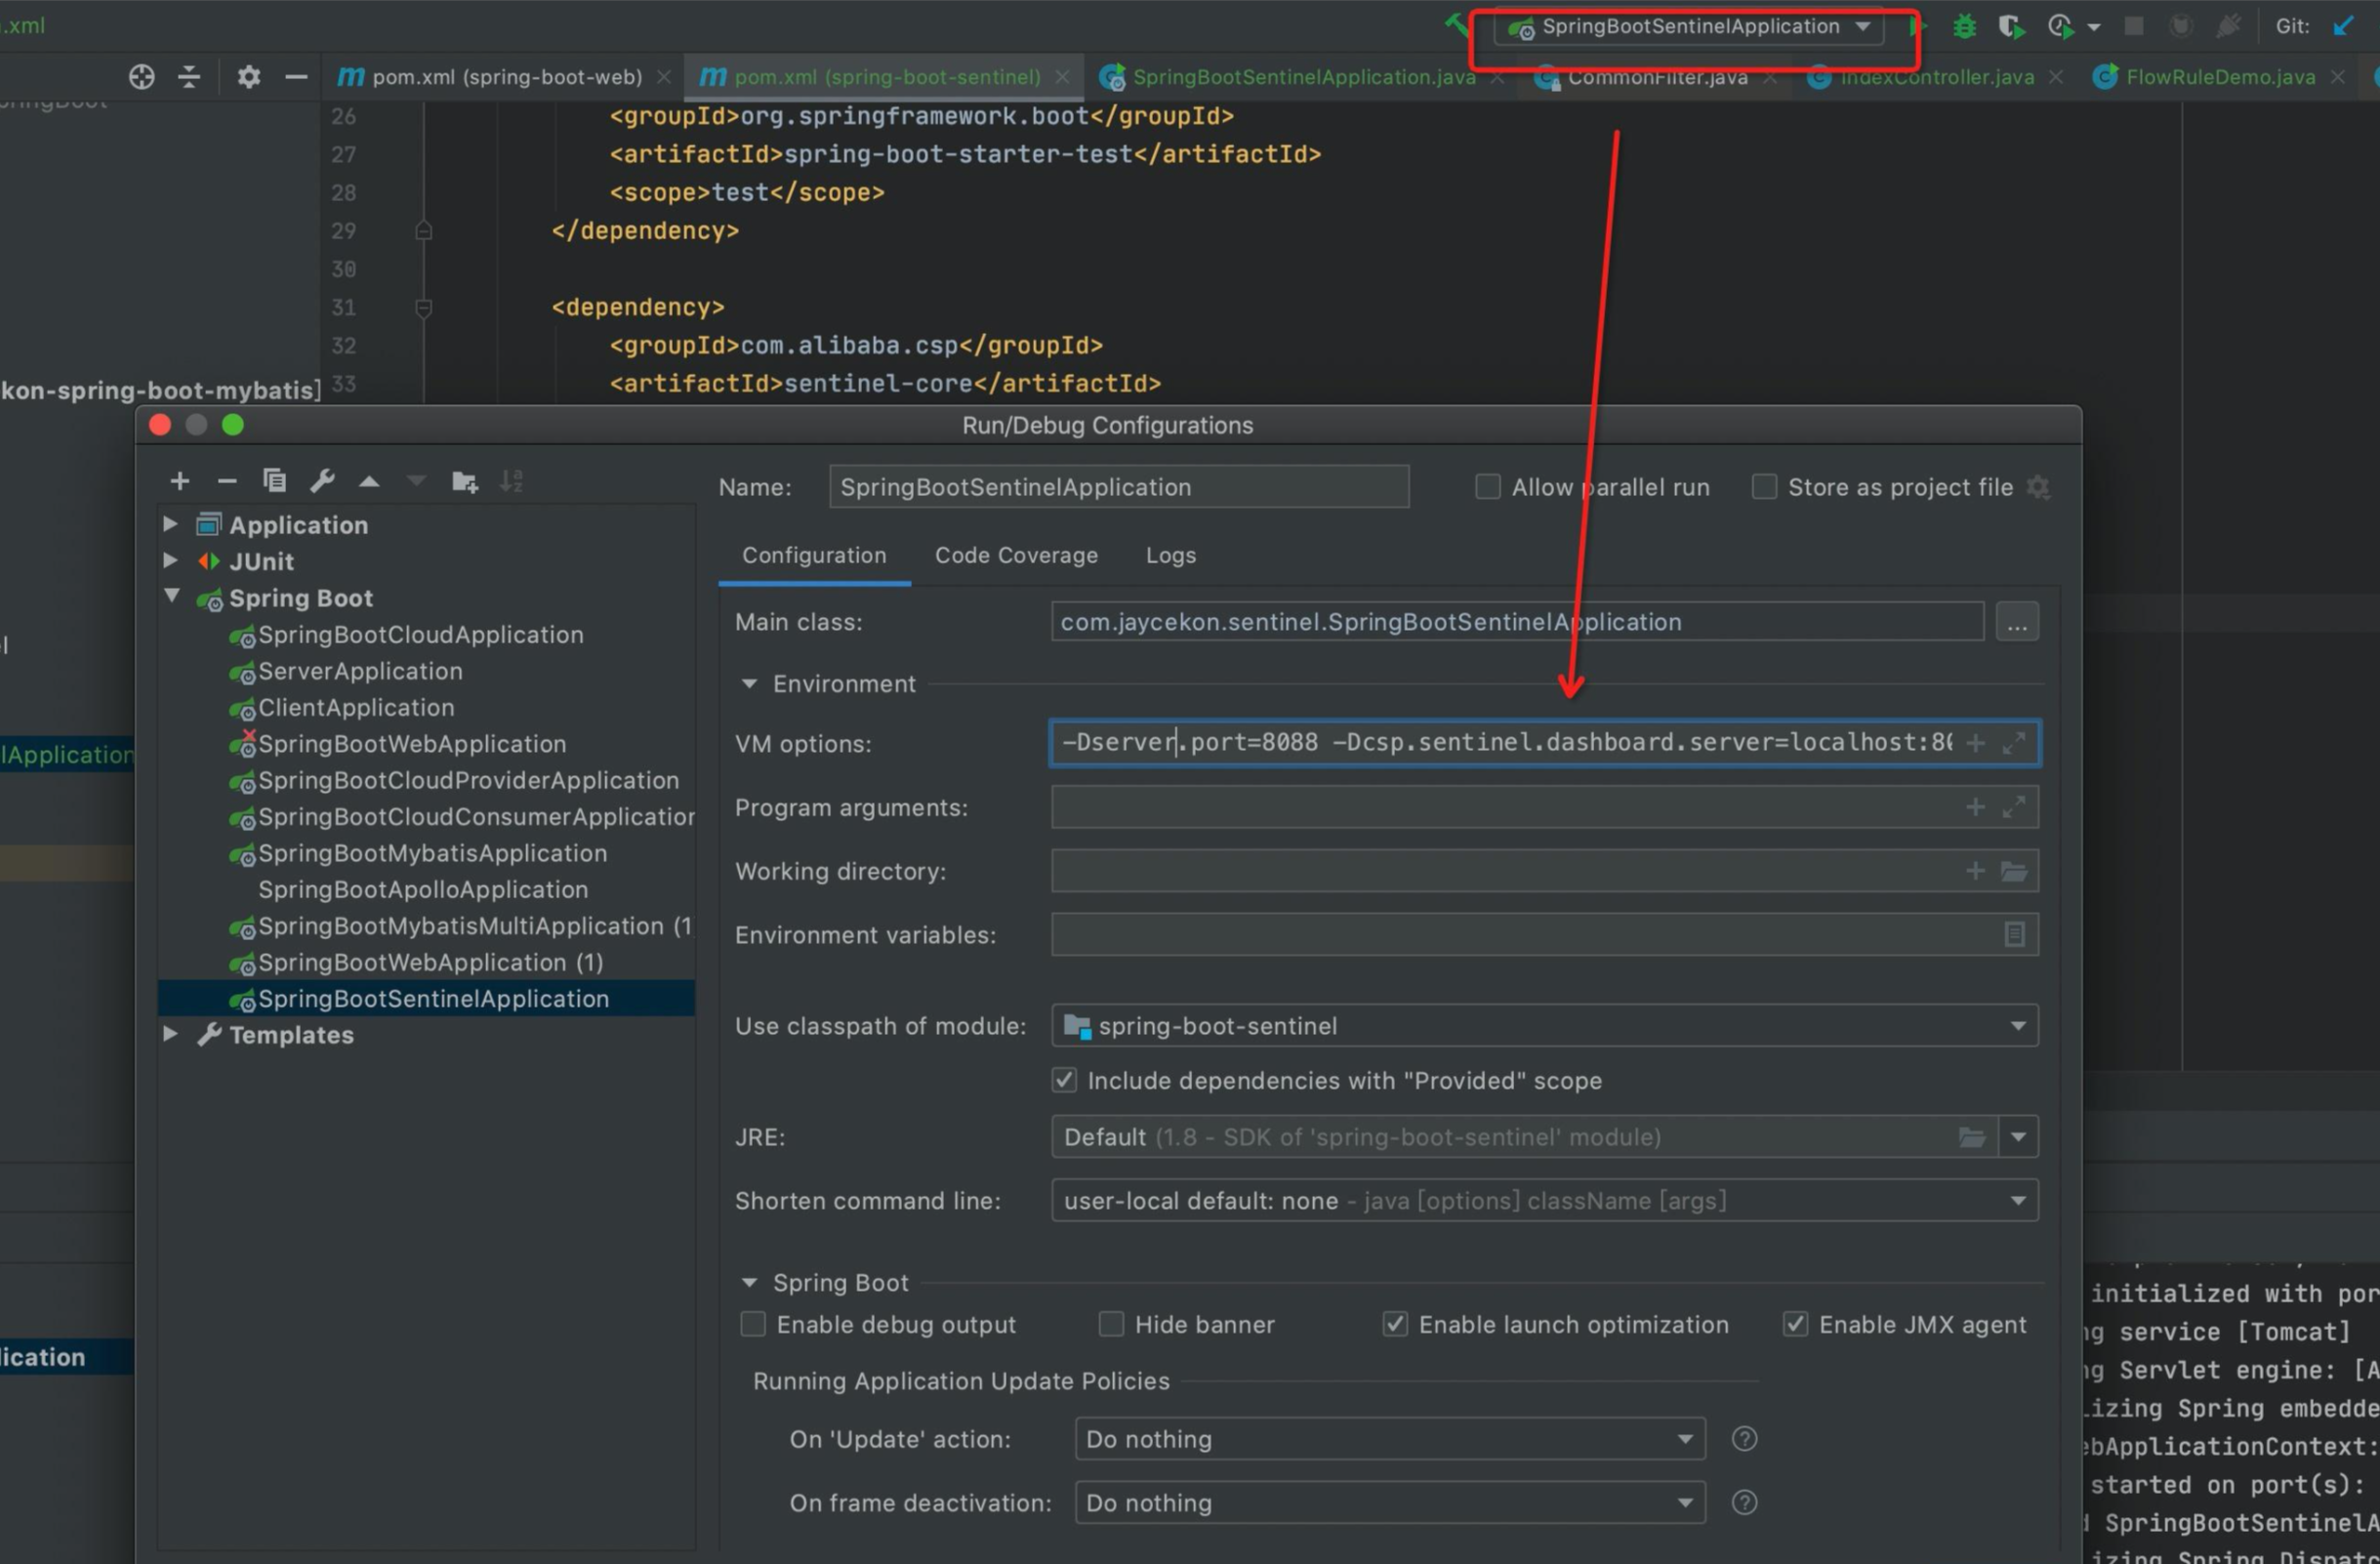The width and height of the screenshot is (2380, 1564).
Task: Click the copy configuration icon
Action: 272,480
